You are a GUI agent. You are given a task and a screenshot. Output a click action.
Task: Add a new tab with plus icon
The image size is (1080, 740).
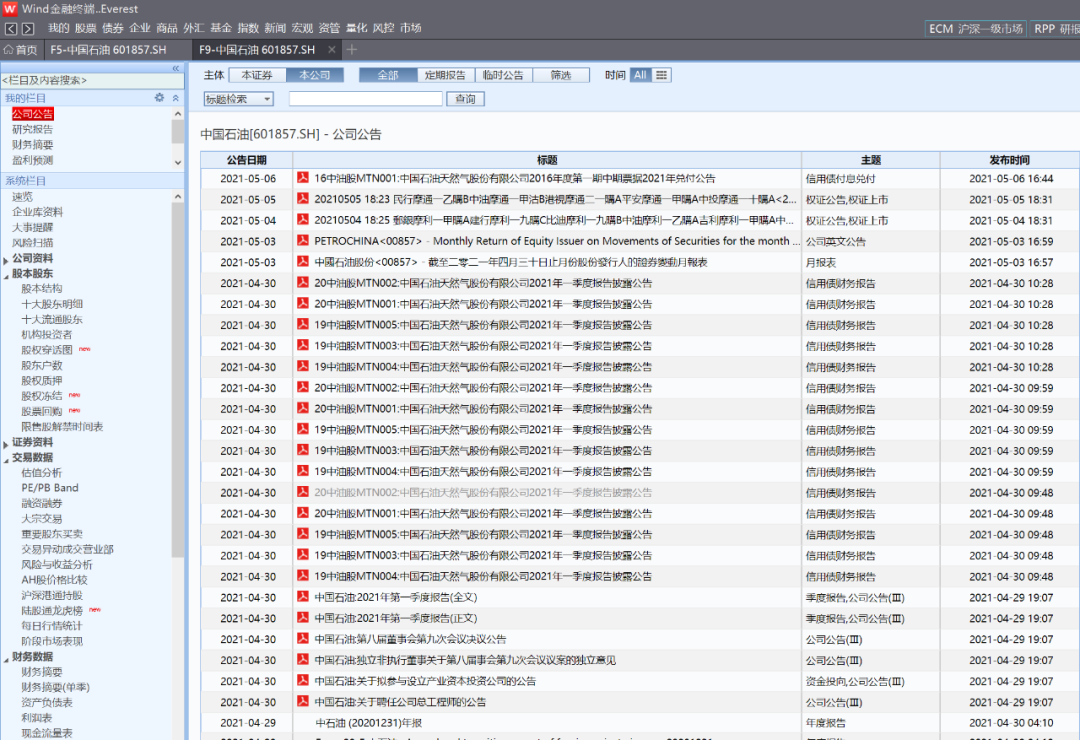[351, 50]
